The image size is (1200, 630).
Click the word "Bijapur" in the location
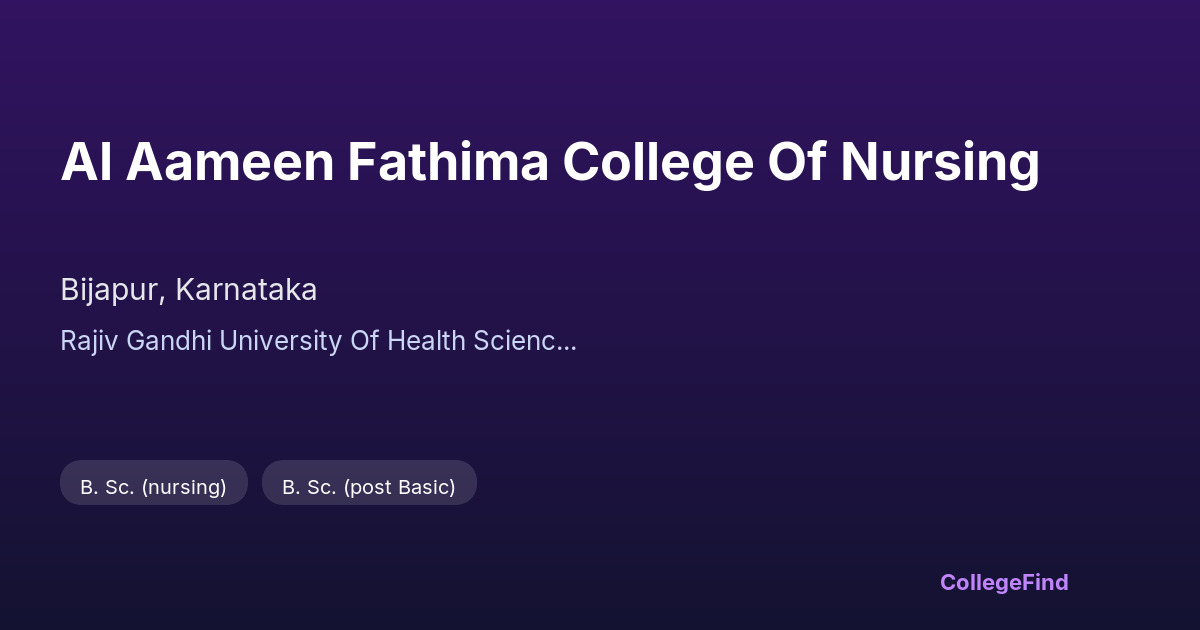[110, 290]
